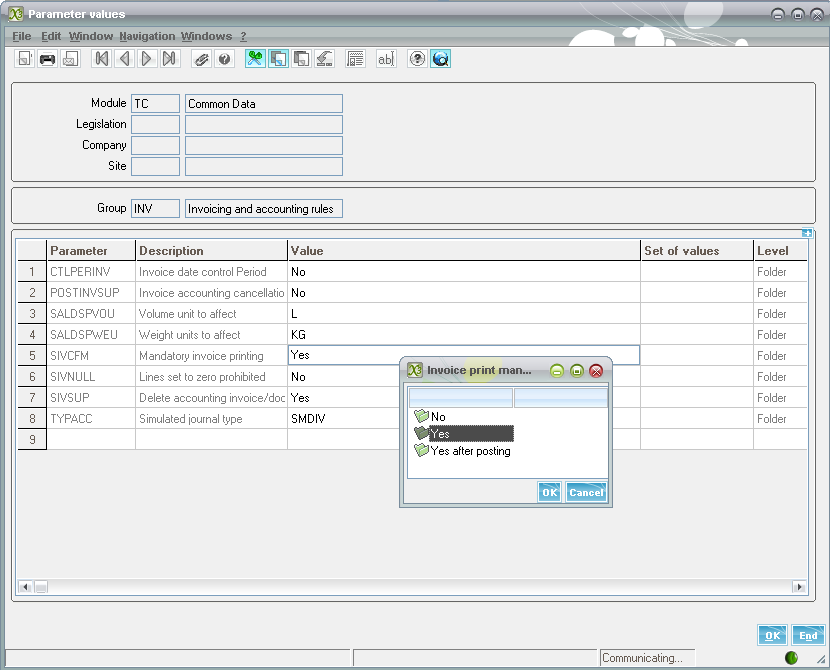Click the 'Set of values' column header
The image size is (830, 670).
coord(697,250)
